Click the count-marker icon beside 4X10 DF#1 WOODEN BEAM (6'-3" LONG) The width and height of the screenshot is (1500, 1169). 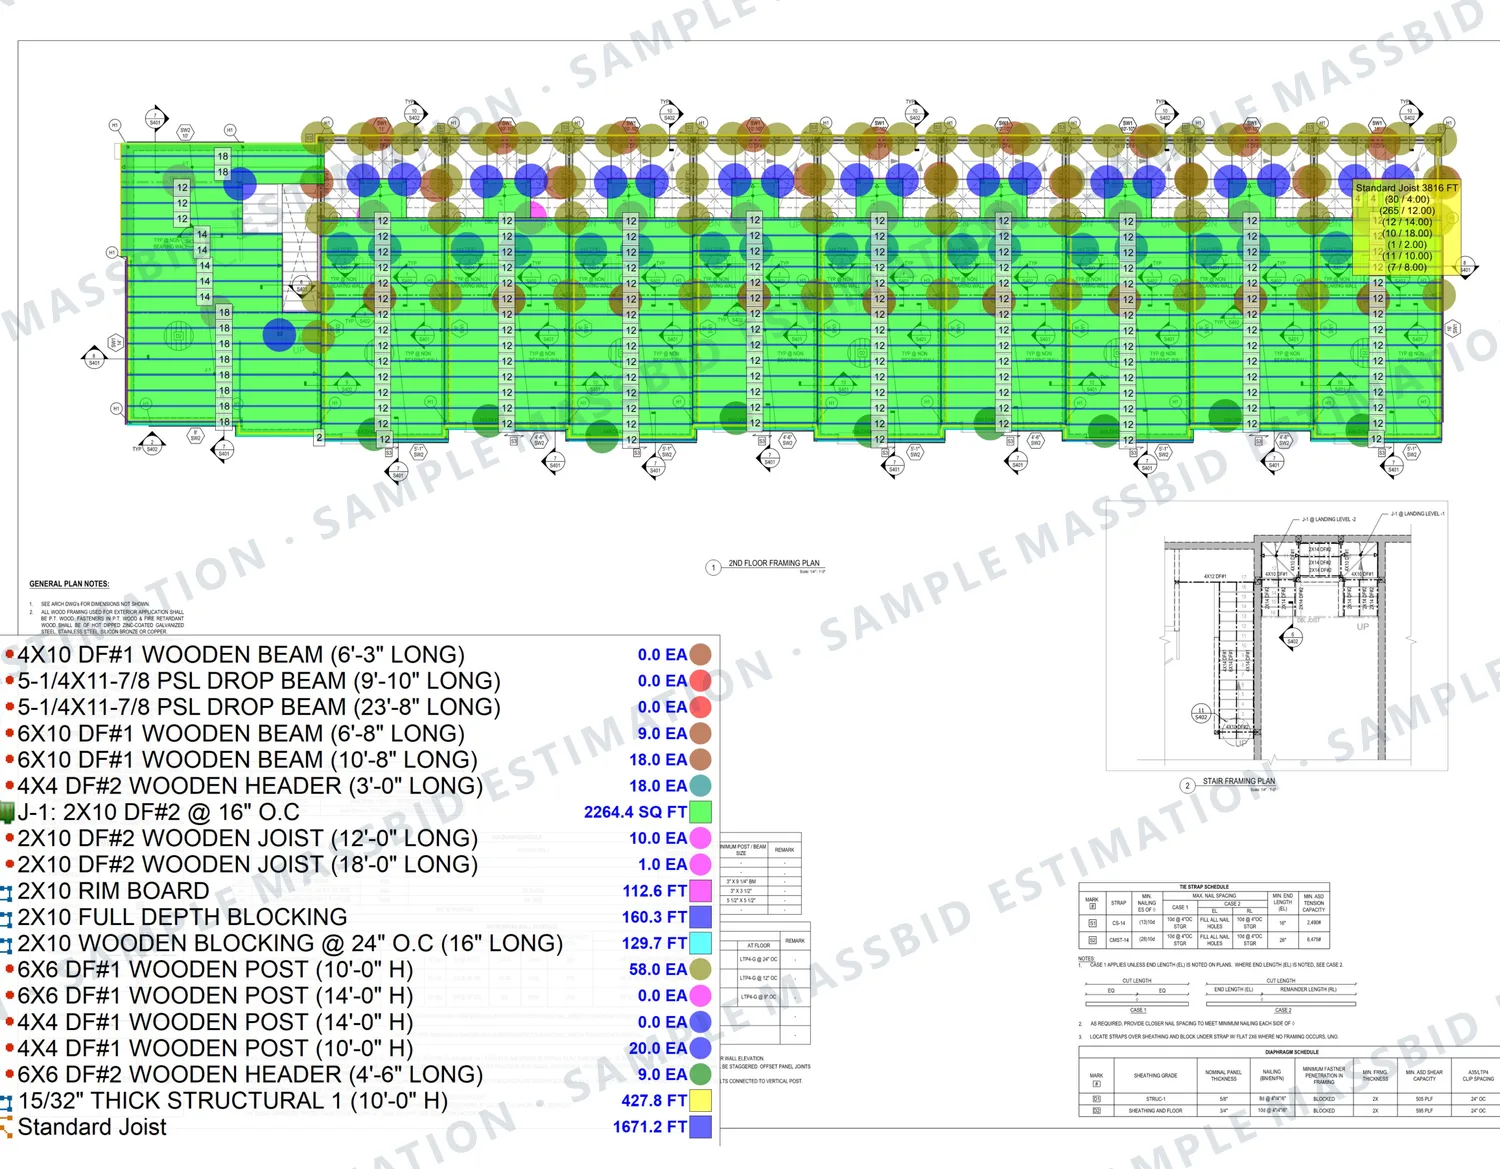coord(9,655)
